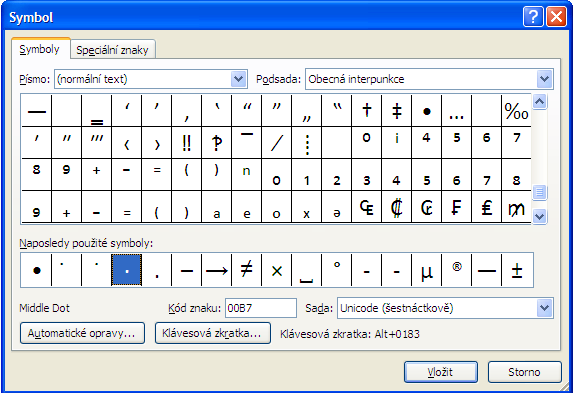Click the Alt+0183 shortcut text

[397, 334]
